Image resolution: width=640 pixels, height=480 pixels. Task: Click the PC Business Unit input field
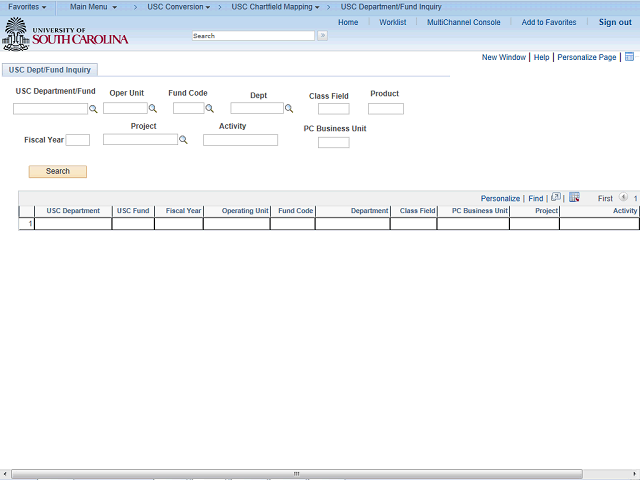(333, 142)
